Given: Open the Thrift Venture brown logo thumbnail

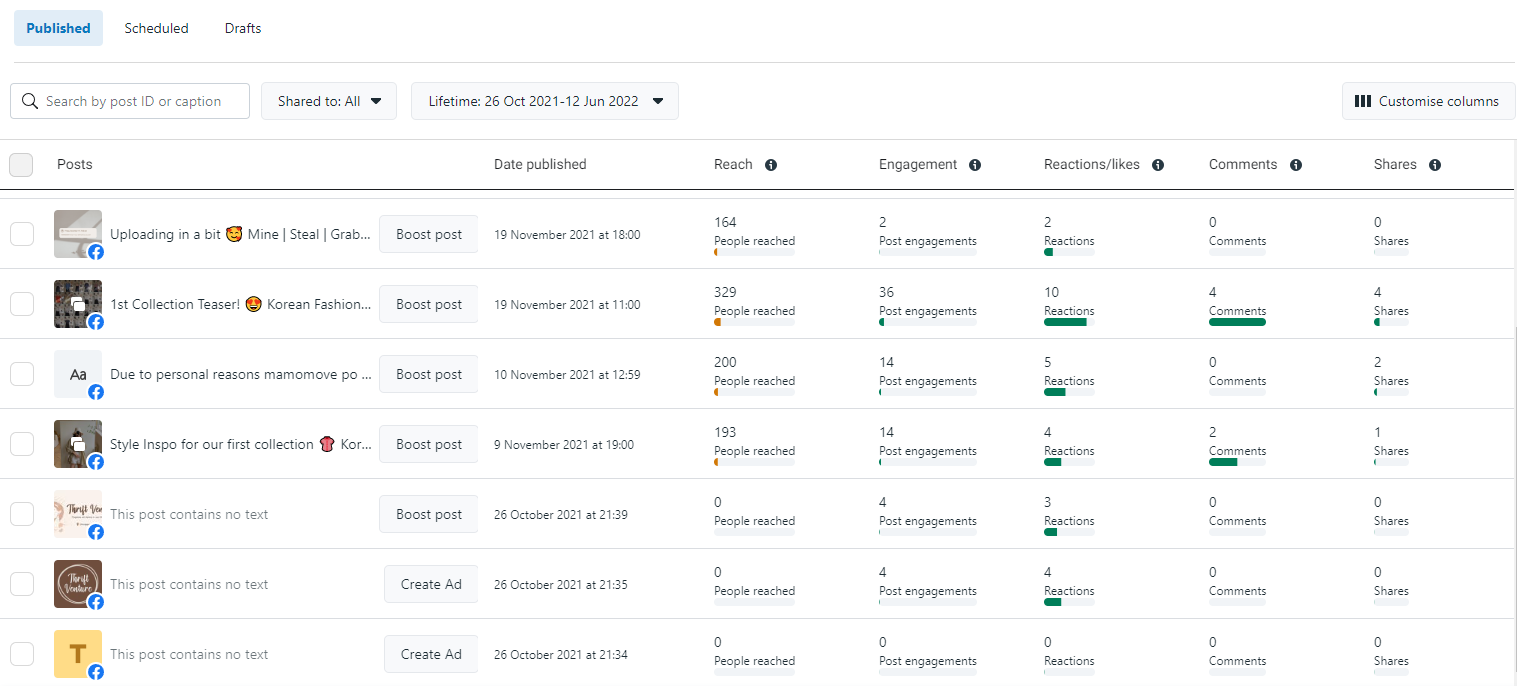Looking at the screenshot, I should click(x=78, y=584).
